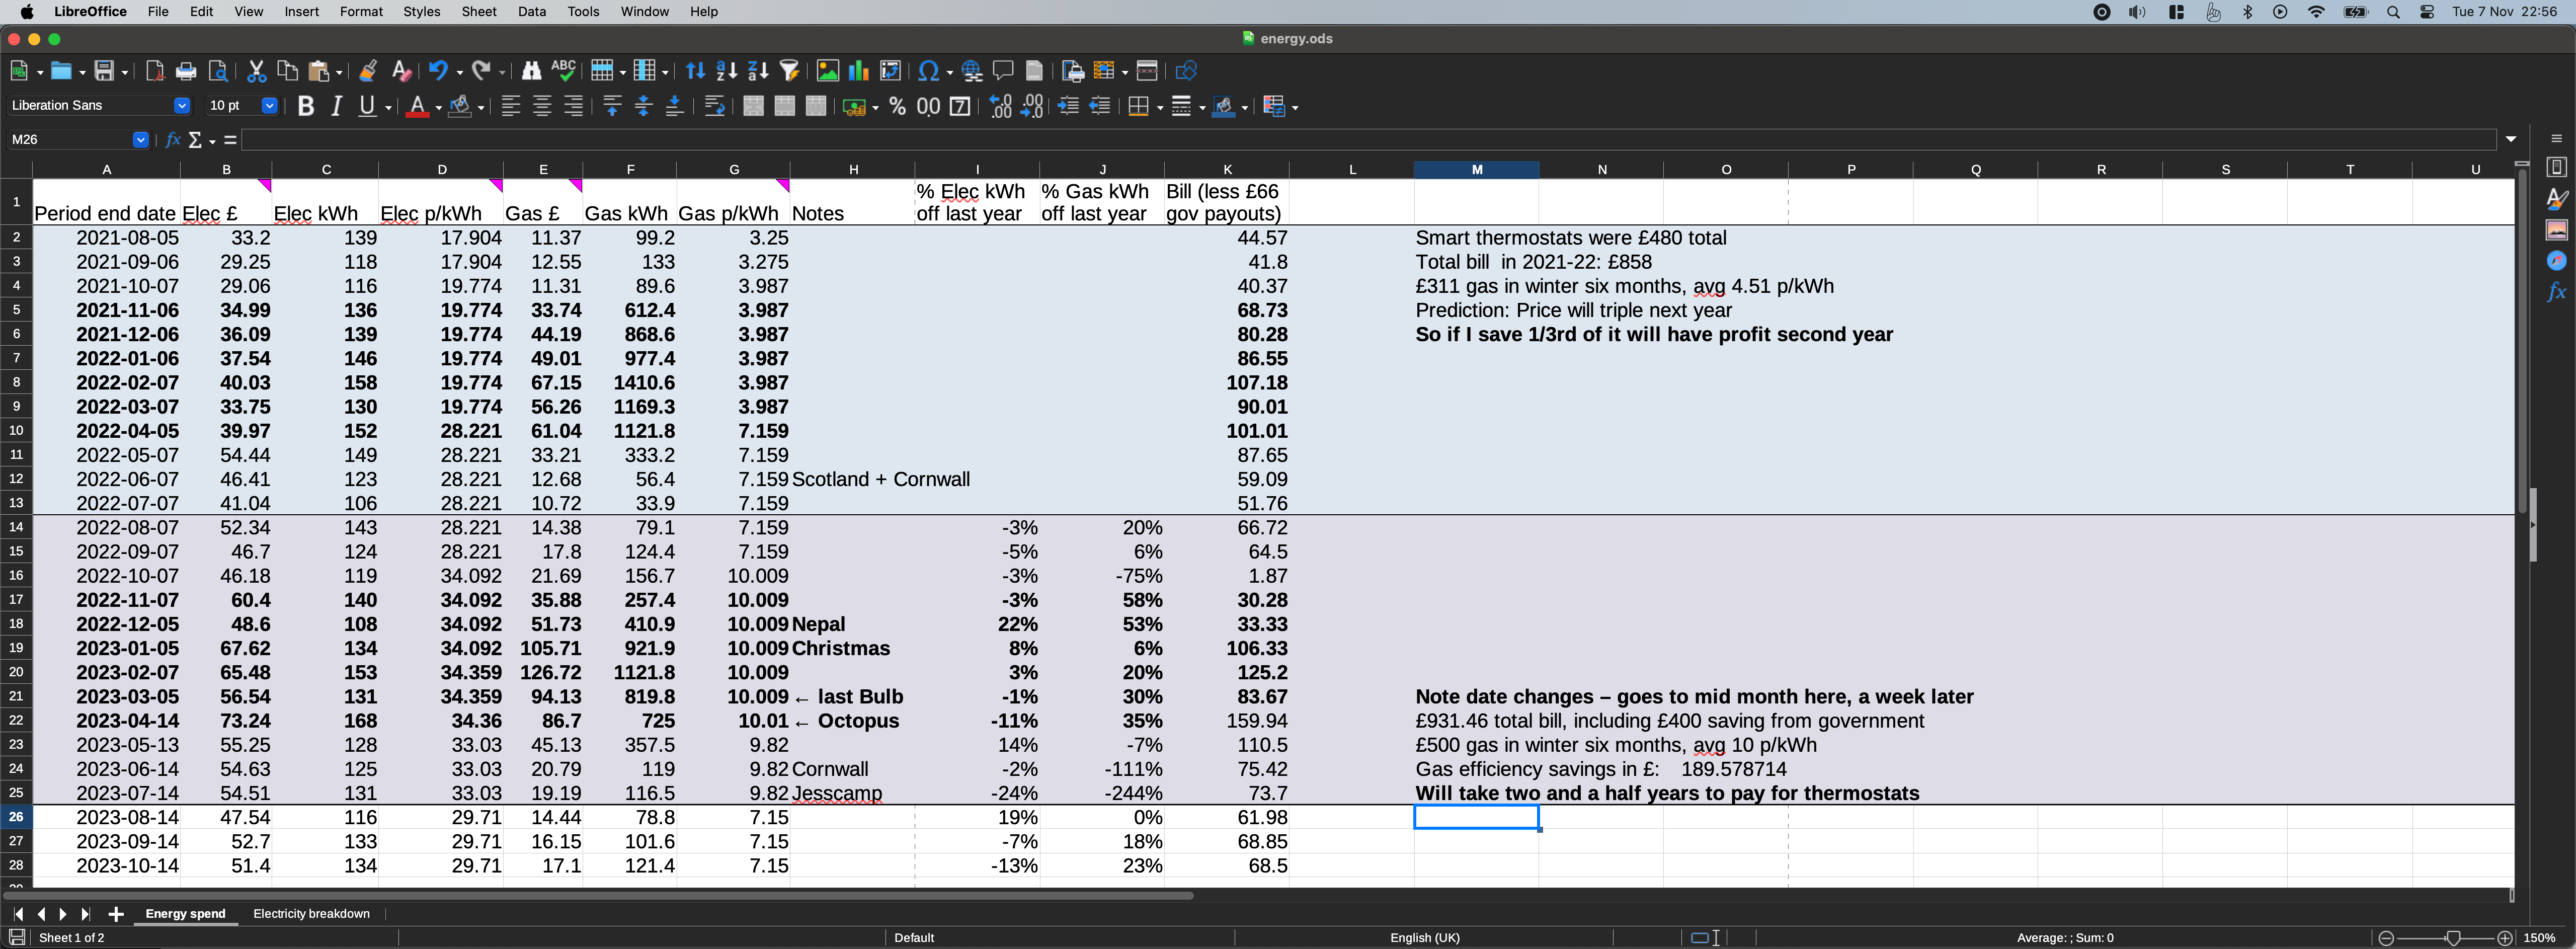This screenshot has width=2576, height=949.
Task: Toggle Print Preview
Action: pos(217,71)
